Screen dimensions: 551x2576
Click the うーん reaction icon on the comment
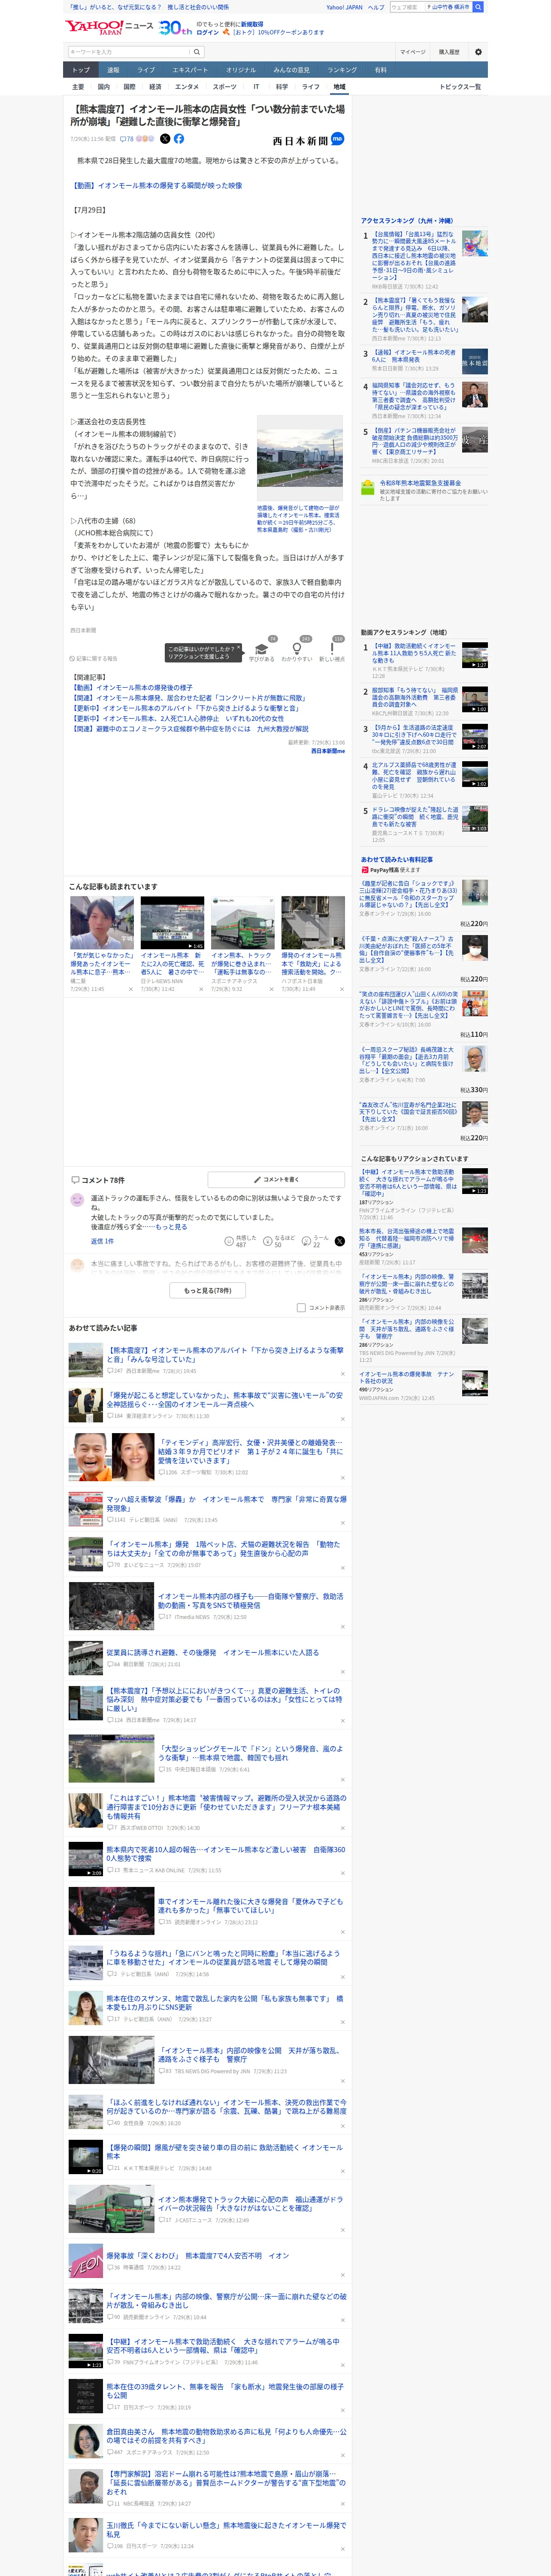coord(306,1241)
